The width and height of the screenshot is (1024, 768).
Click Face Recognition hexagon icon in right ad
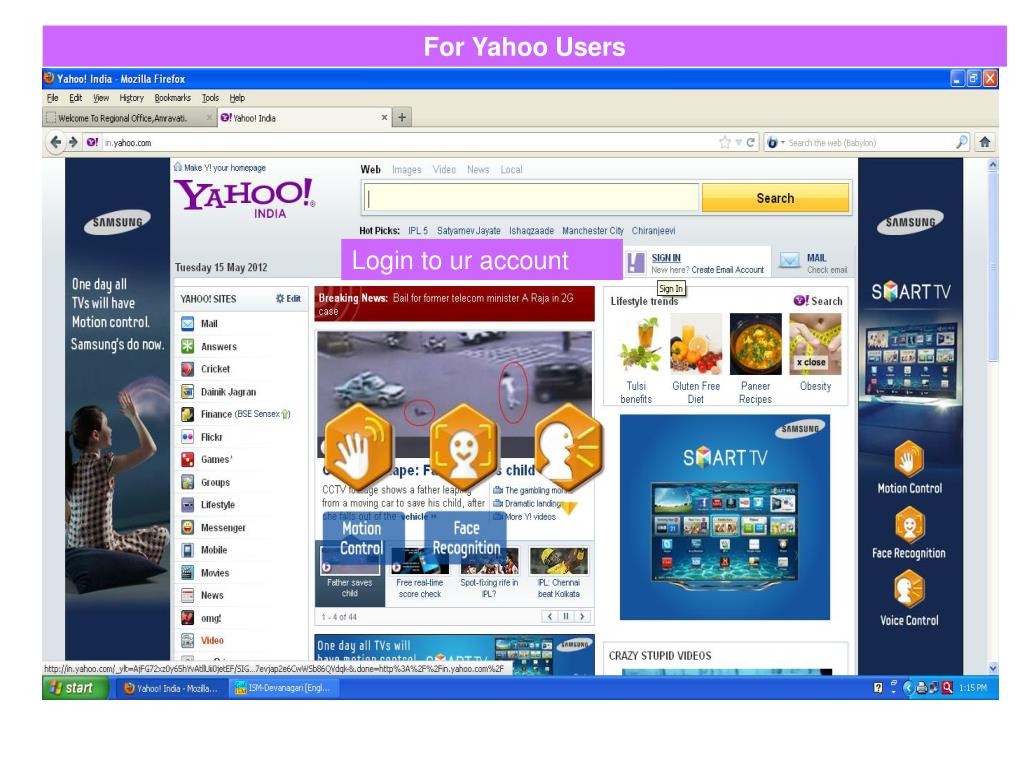click(909, 526)
